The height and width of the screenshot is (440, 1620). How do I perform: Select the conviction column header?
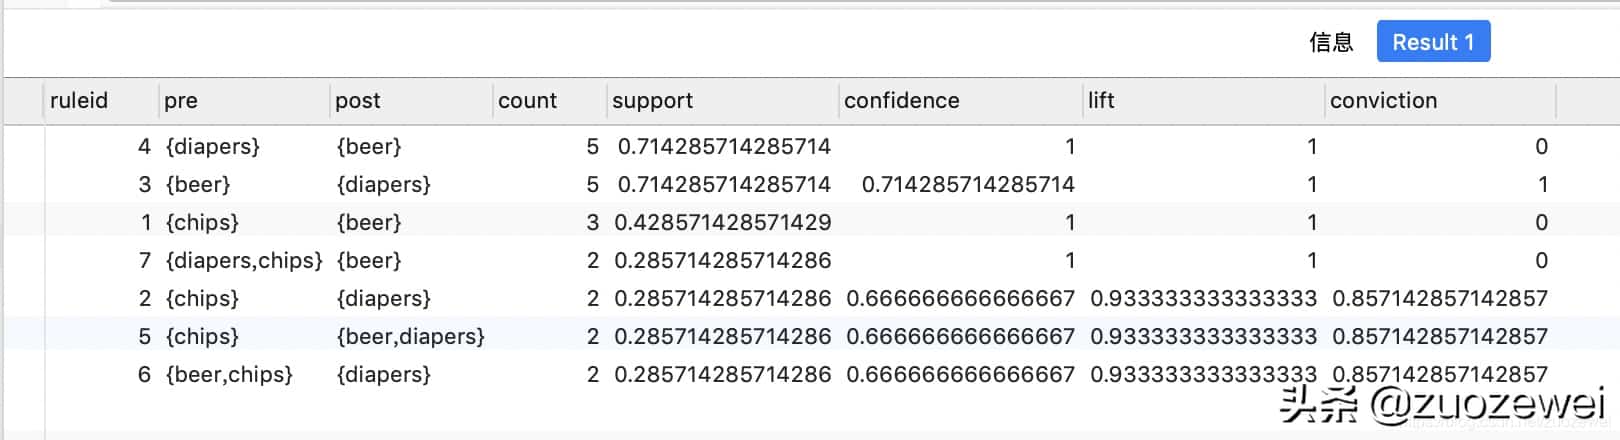tap(1383, 101)
